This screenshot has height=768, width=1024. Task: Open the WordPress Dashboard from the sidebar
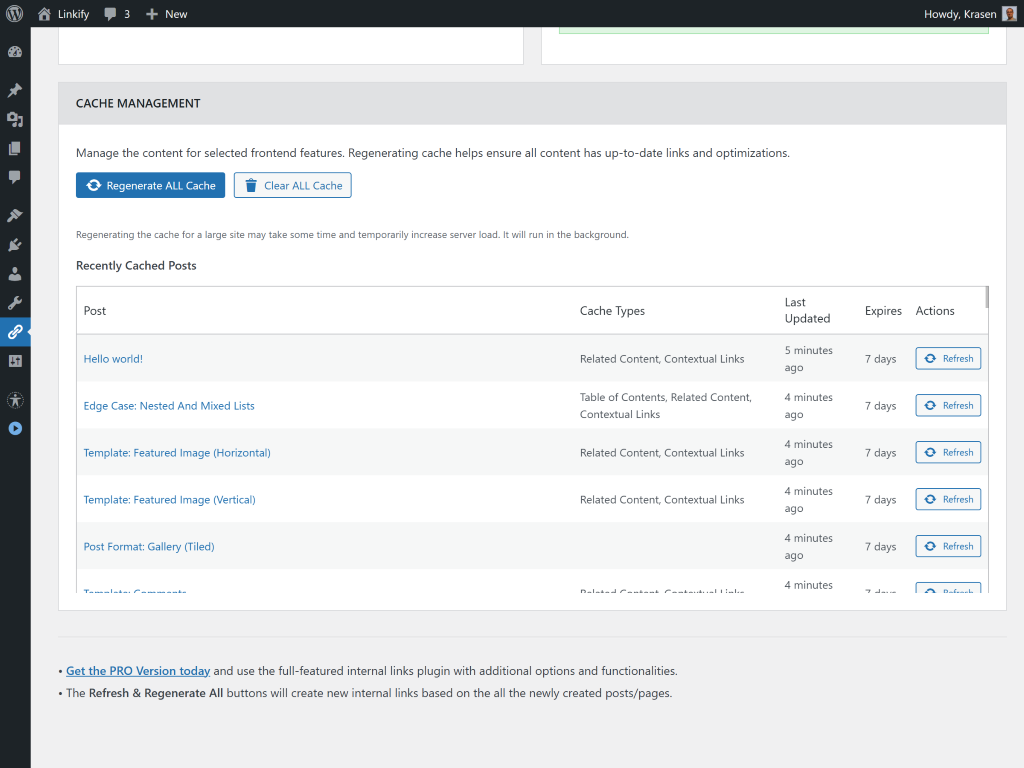[x=15, y=50]
